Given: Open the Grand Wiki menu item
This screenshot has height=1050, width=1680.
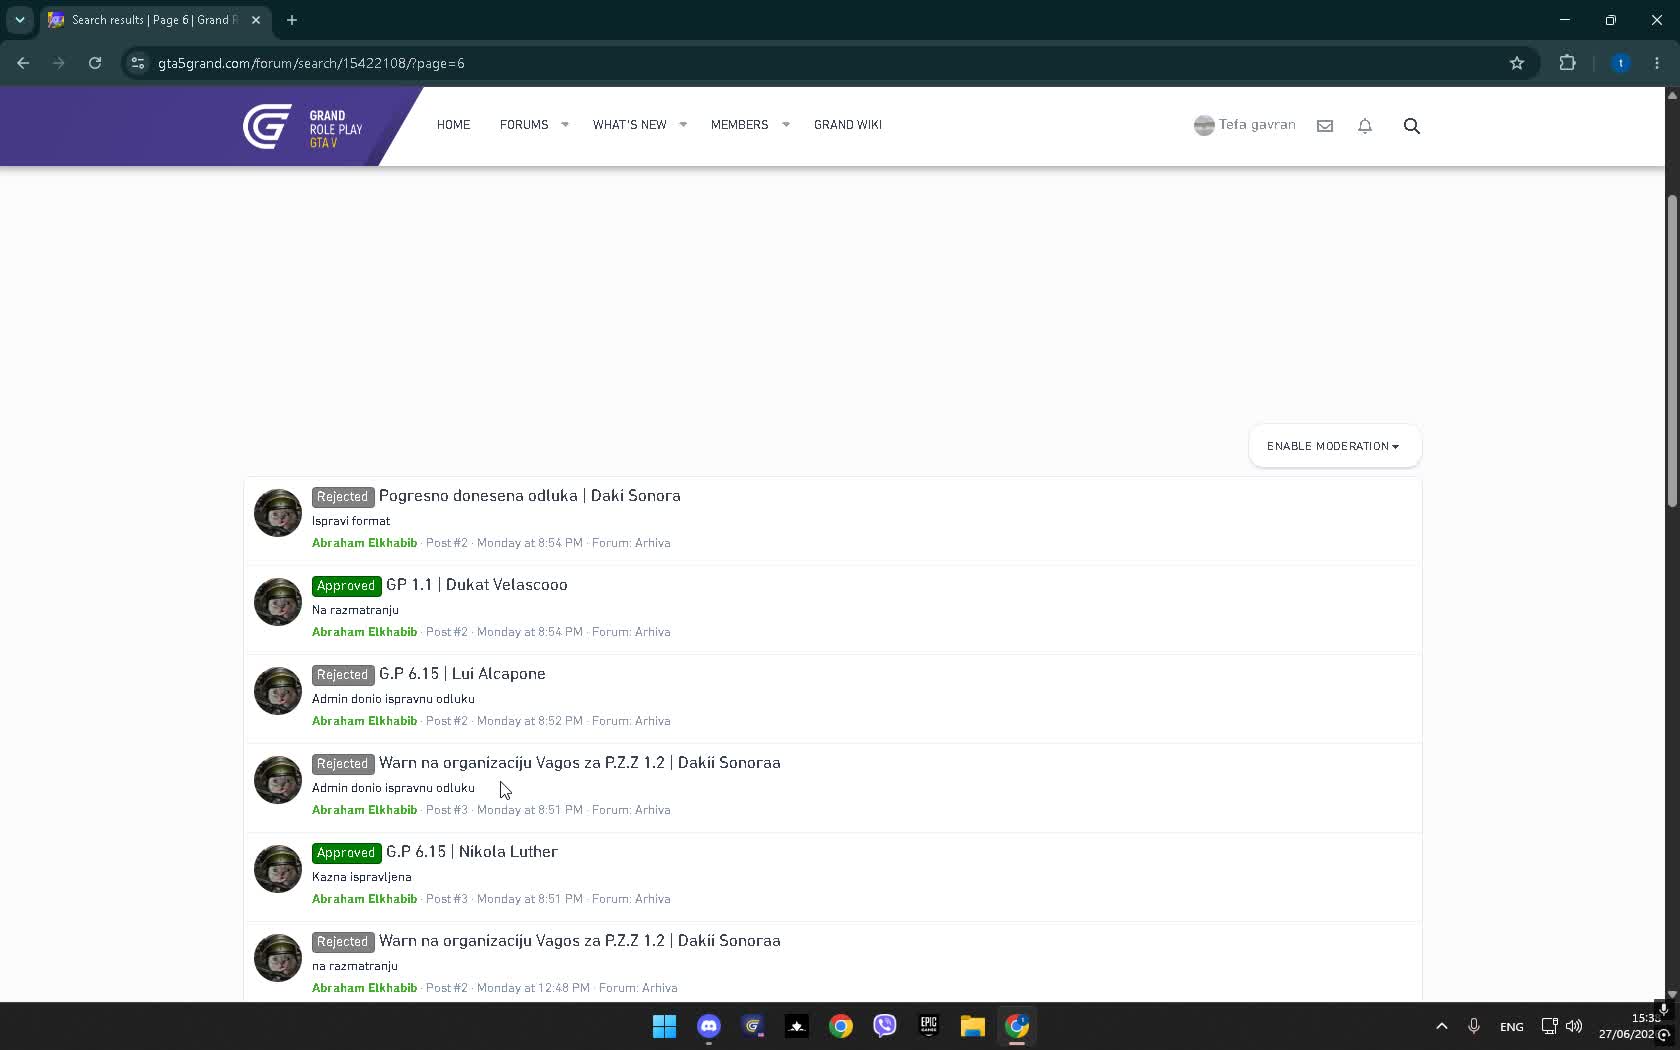Looking at the screenshot, I should [x=847, y=125].
